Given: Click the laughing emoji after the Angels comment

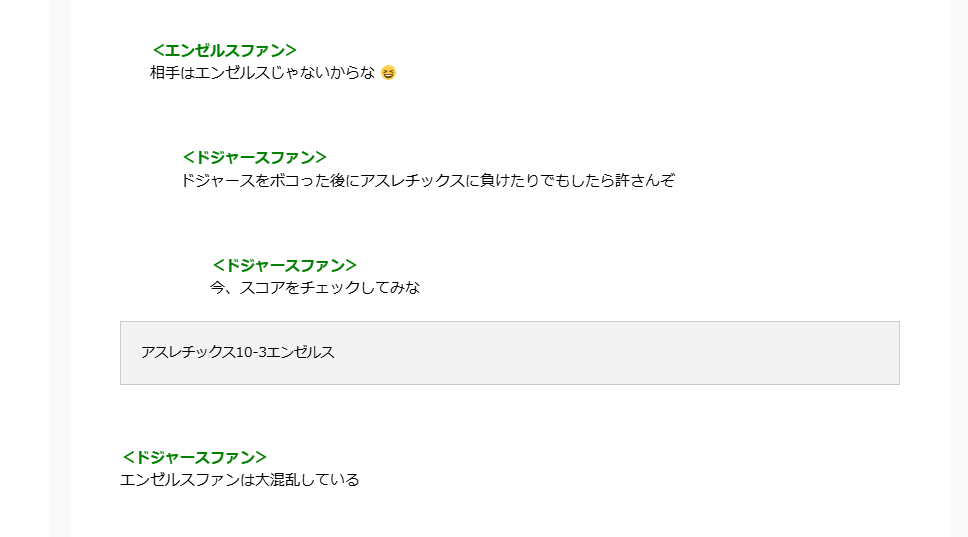Looking at the screenshot, I should 388,73.
